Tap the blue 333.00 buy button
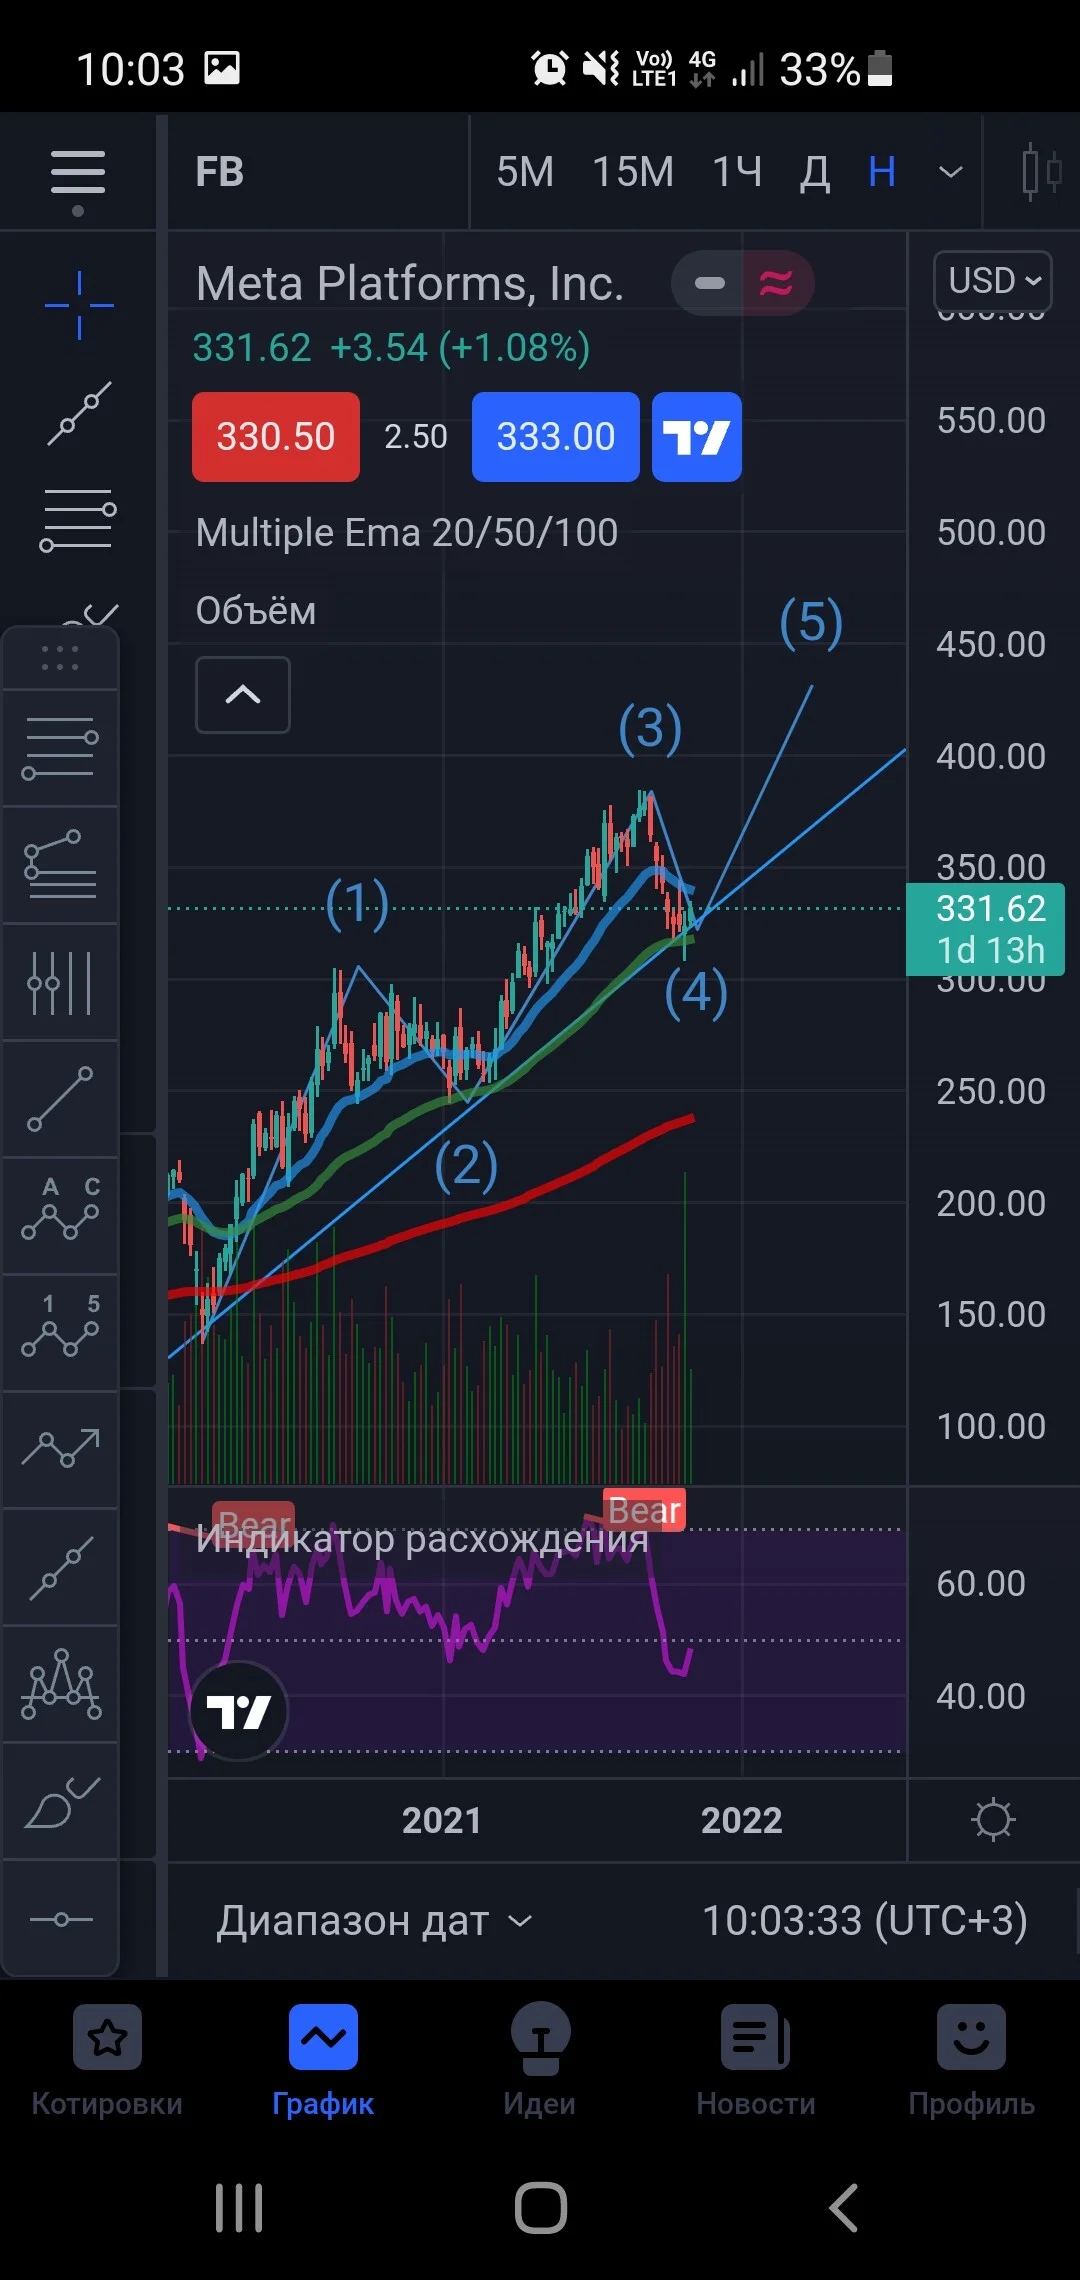Image resolution: width=1080 pixels, height=2280 pixels. tap(556, 437)
